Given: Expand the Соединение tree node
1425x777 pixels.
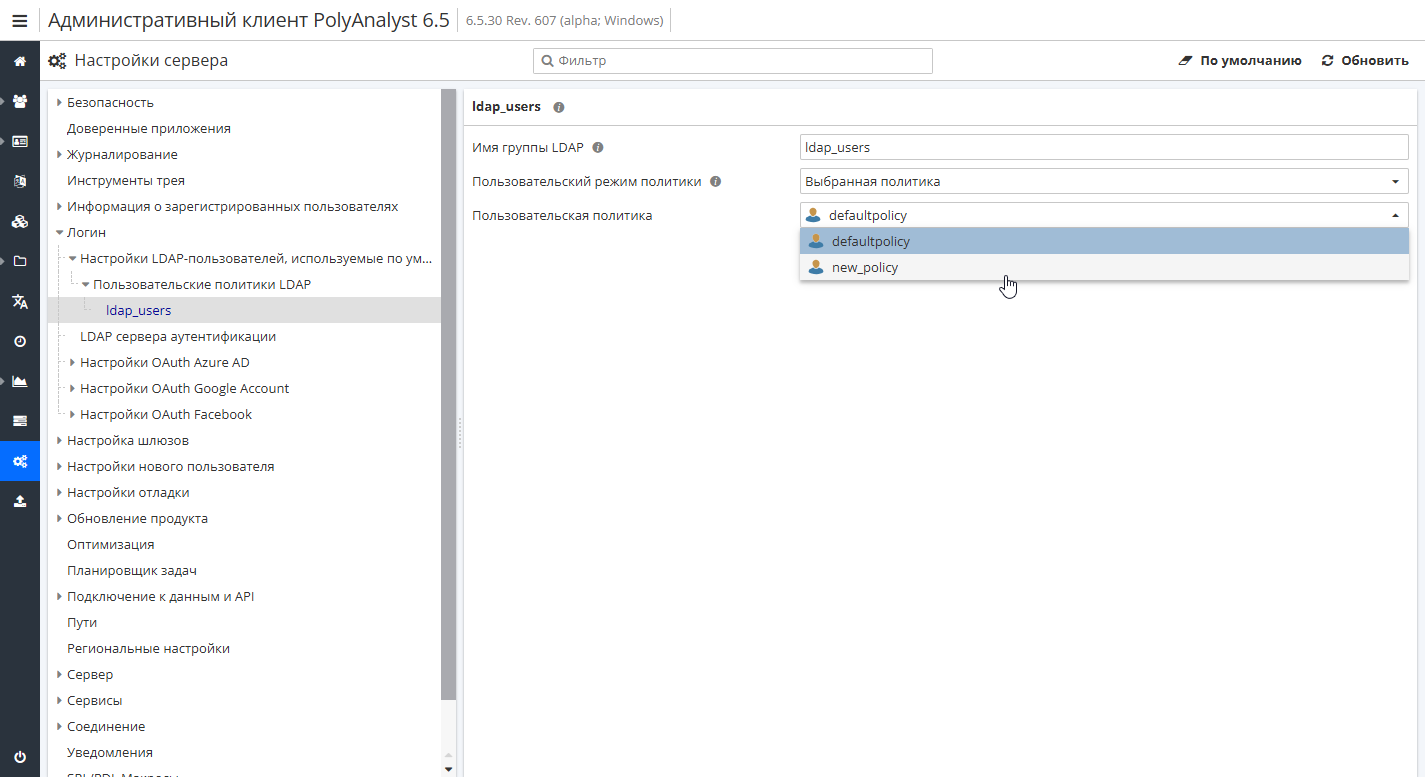Looking at the screenshot, I should (60, 727).
